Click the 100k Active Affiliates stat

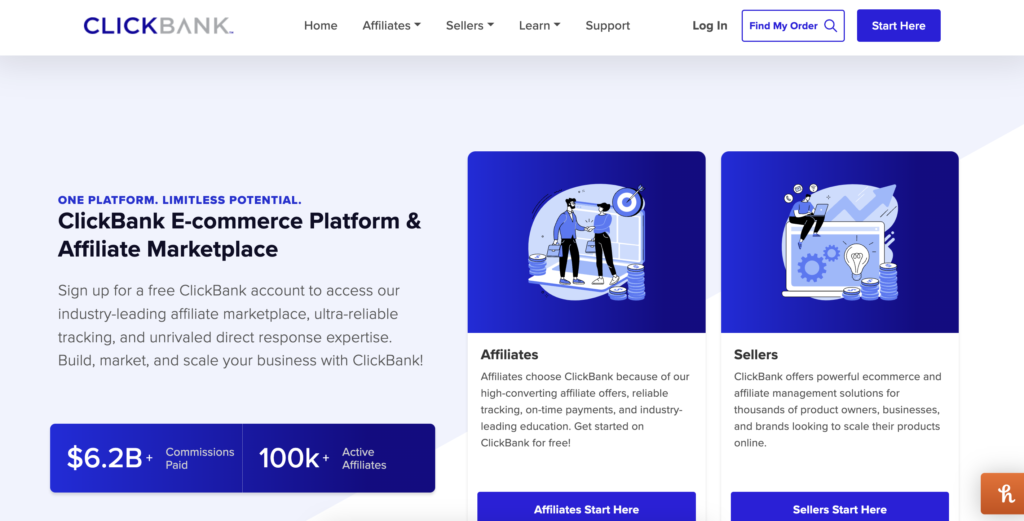coord(338,458)
